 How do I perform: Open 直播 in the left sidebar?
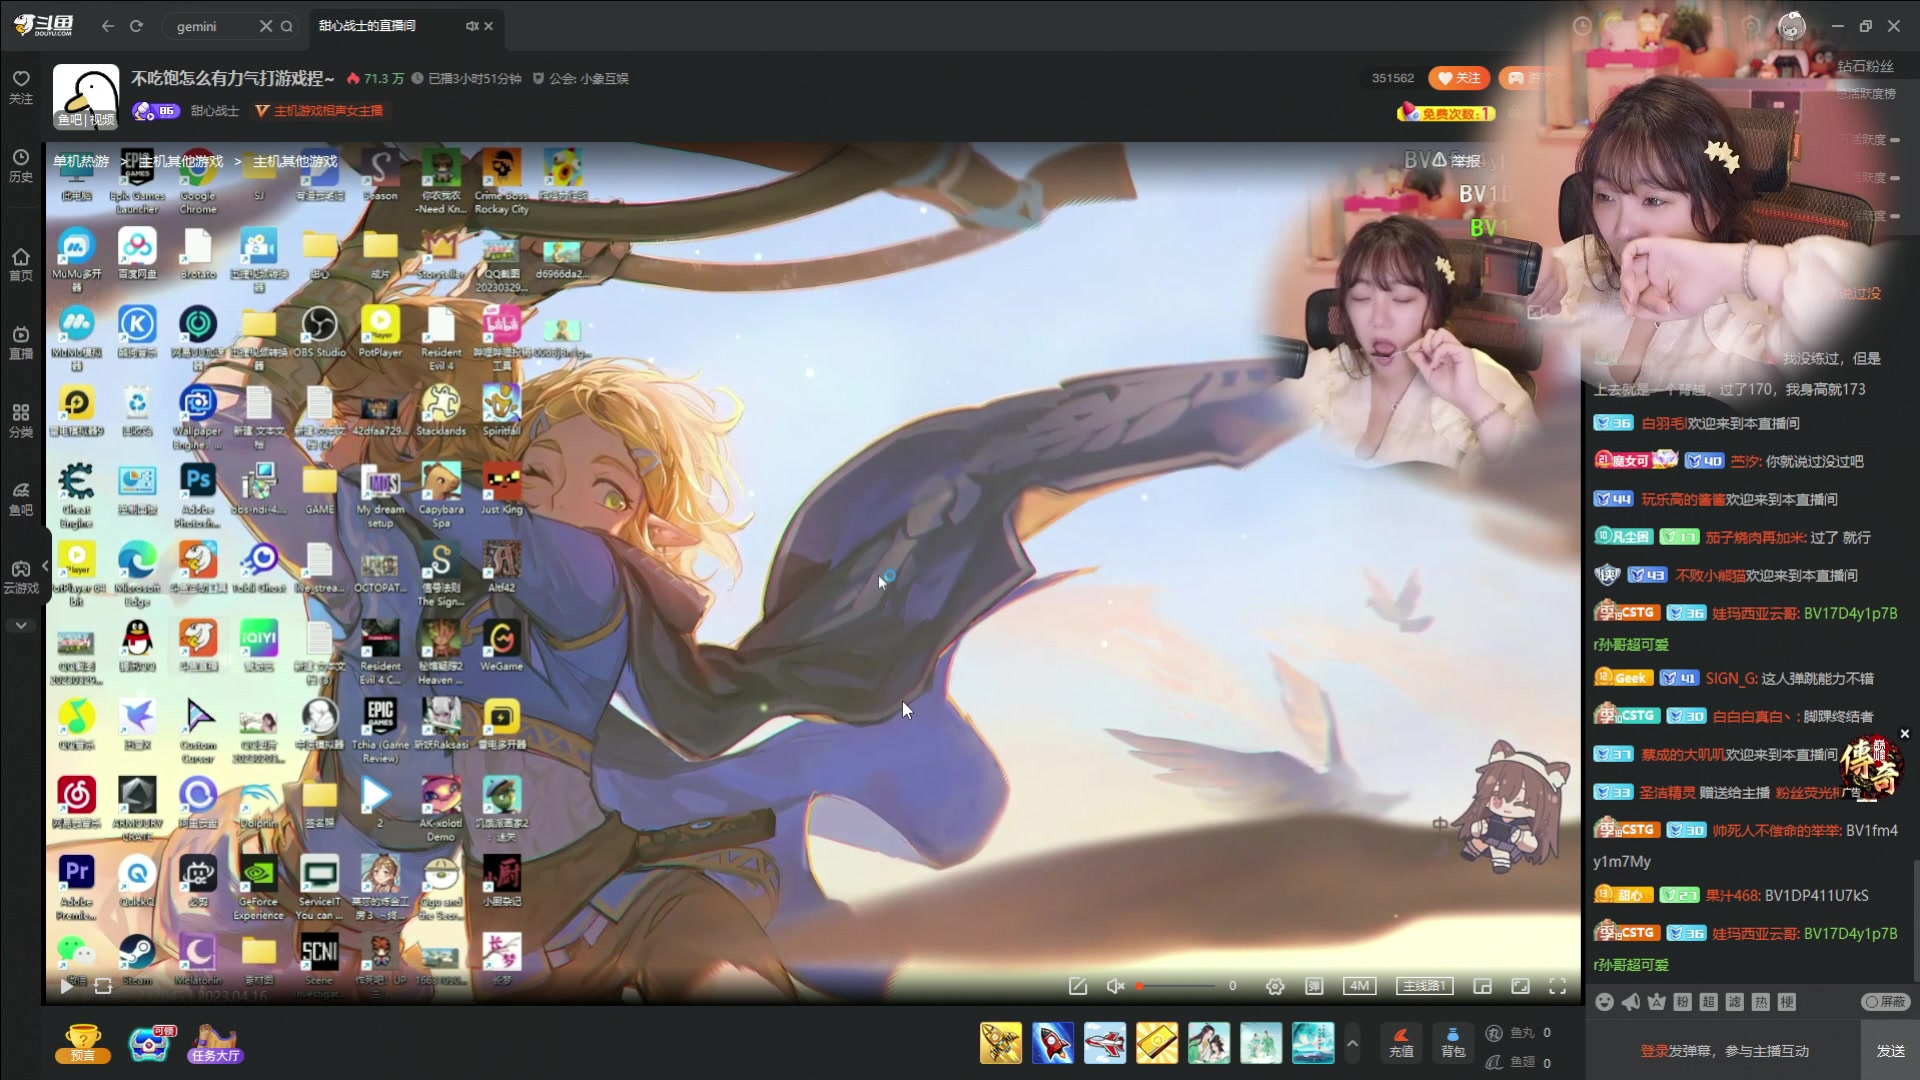click(21, 343)
